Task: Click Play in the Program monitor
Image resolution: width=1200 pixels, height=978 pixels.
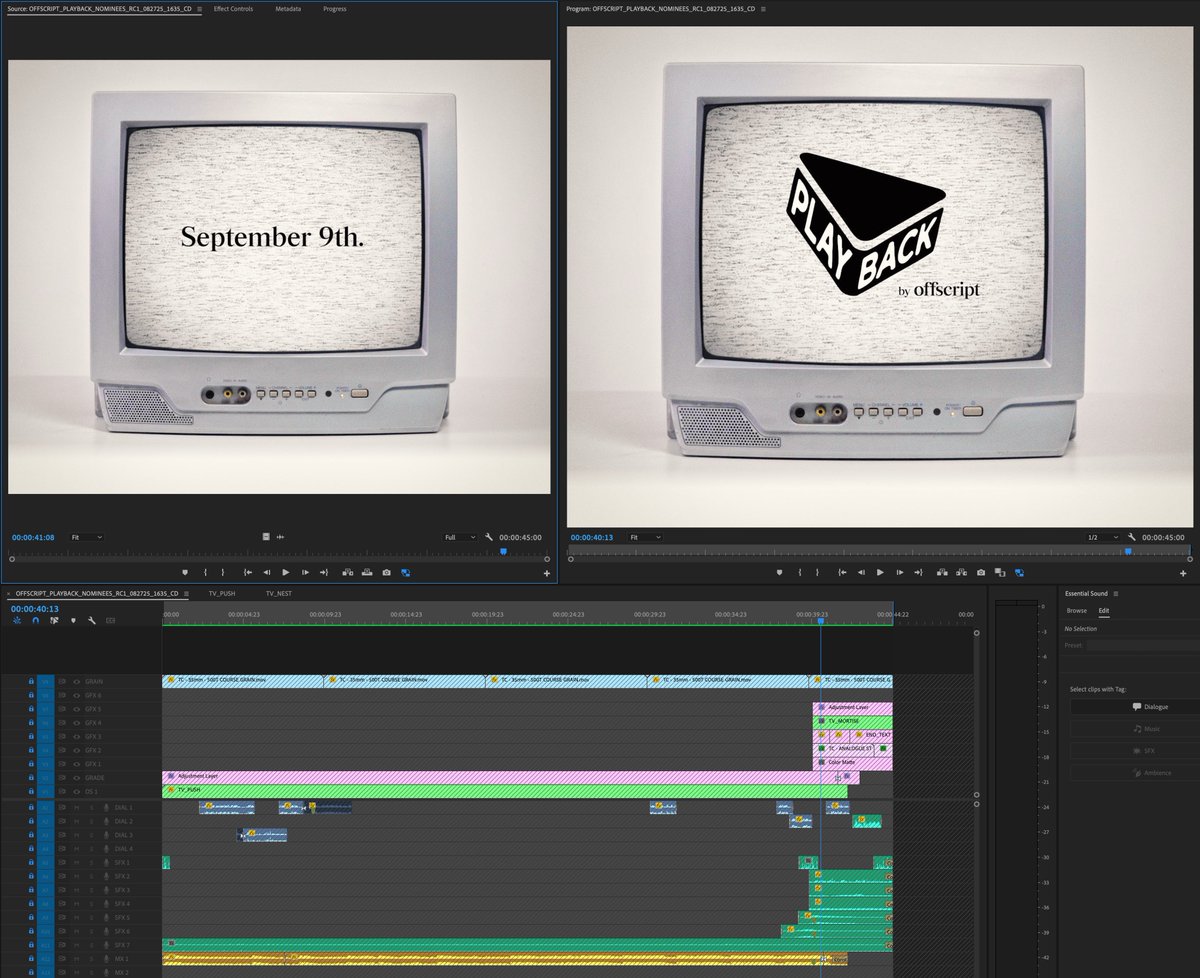Action: [880, 572]
